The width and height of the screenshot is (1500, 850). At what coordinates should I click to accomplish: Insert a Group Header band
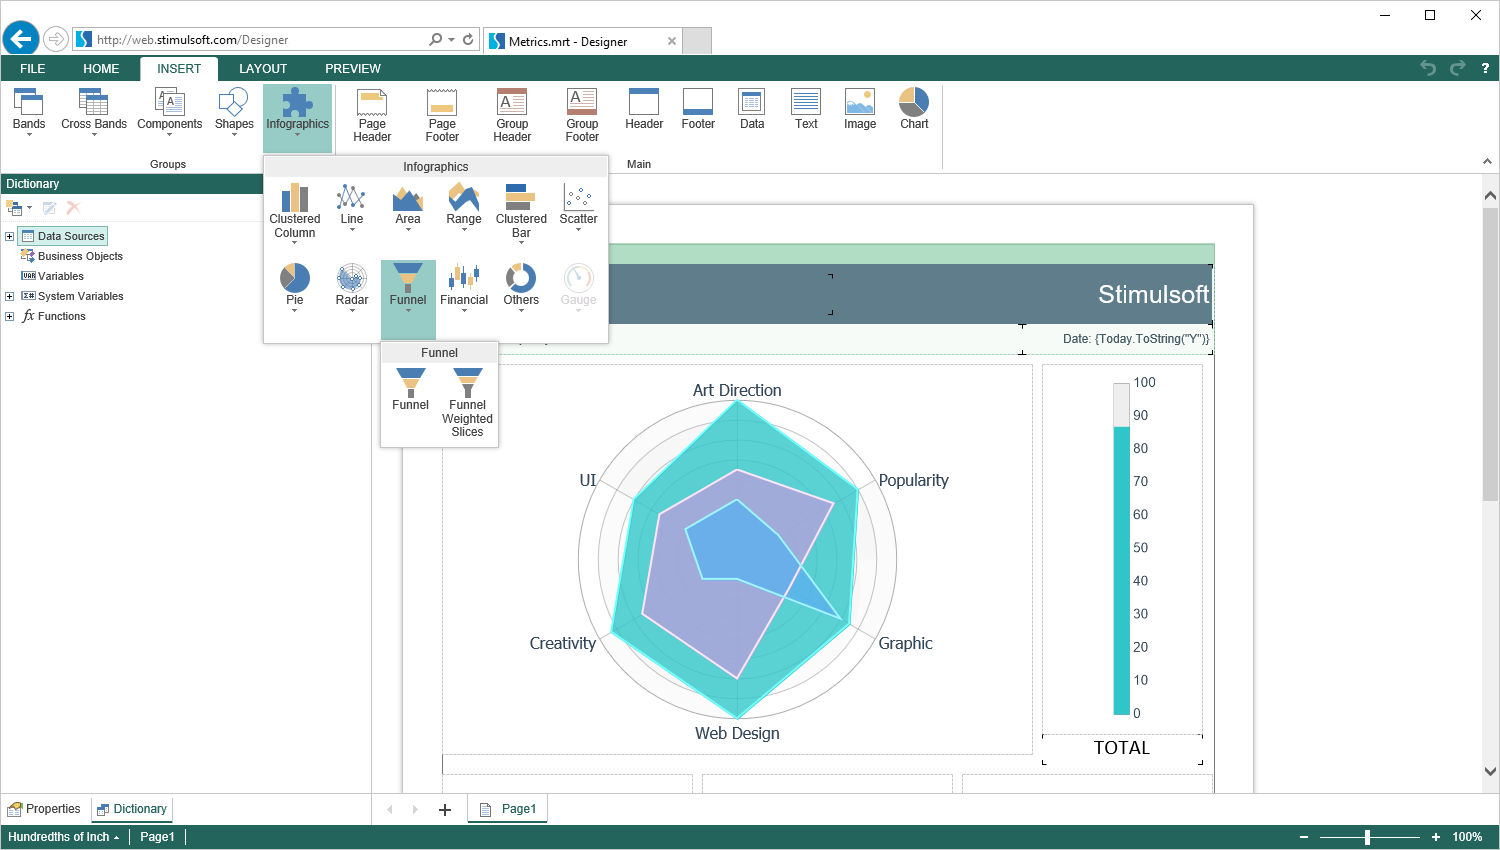[512, 116]
